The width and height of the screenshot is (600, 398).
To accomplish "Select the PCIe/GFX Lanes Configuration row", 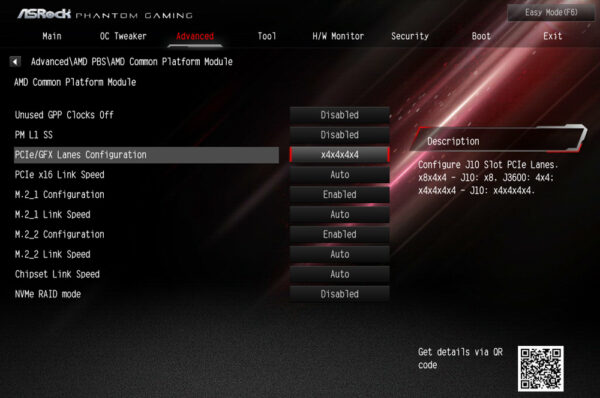I will tap(146, 155).
